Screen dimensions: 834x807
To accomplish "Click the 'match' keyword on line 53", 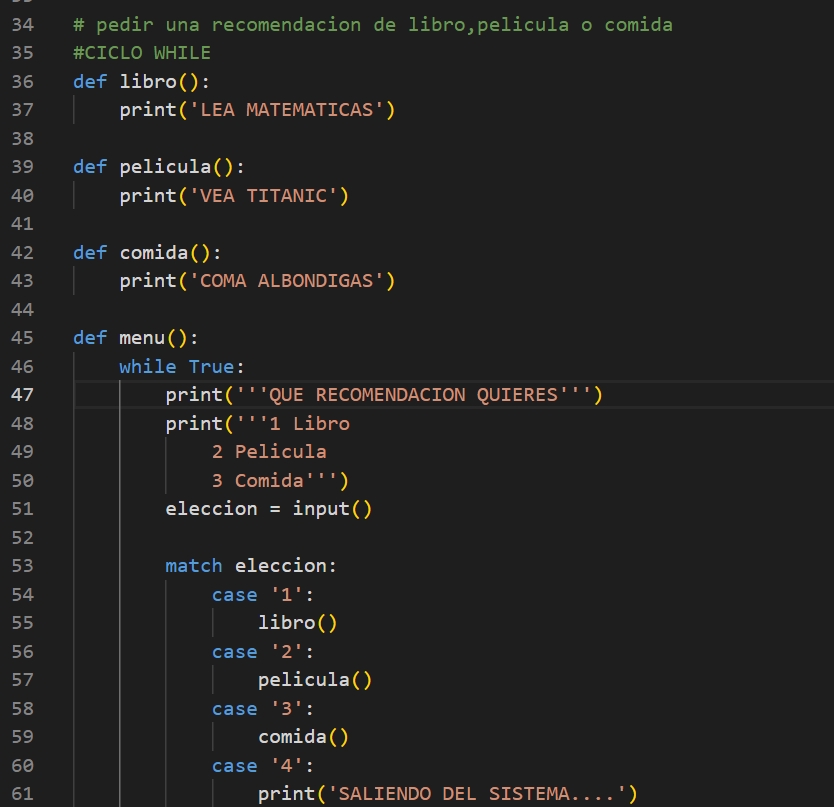I will point(193,566).
